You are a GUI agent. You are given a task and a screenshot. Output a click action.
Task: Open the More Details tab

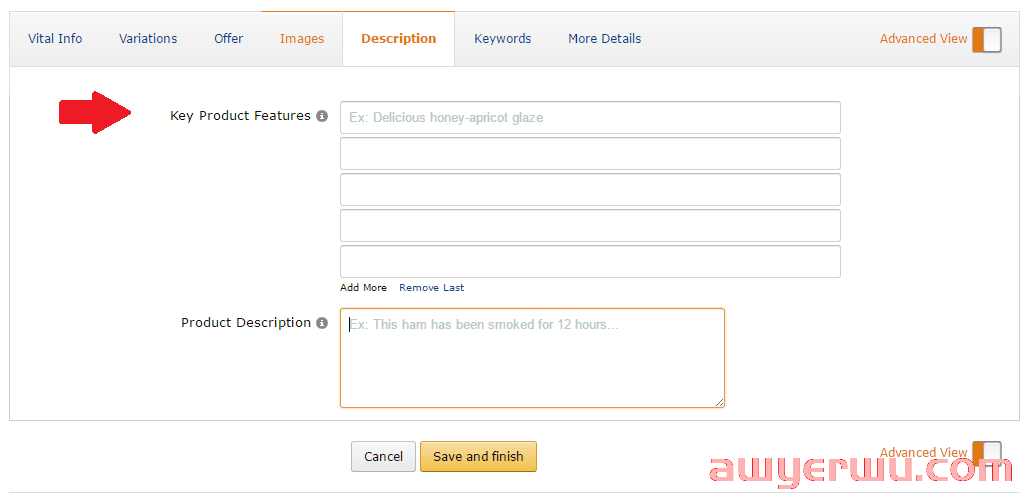tap(604, 39)
